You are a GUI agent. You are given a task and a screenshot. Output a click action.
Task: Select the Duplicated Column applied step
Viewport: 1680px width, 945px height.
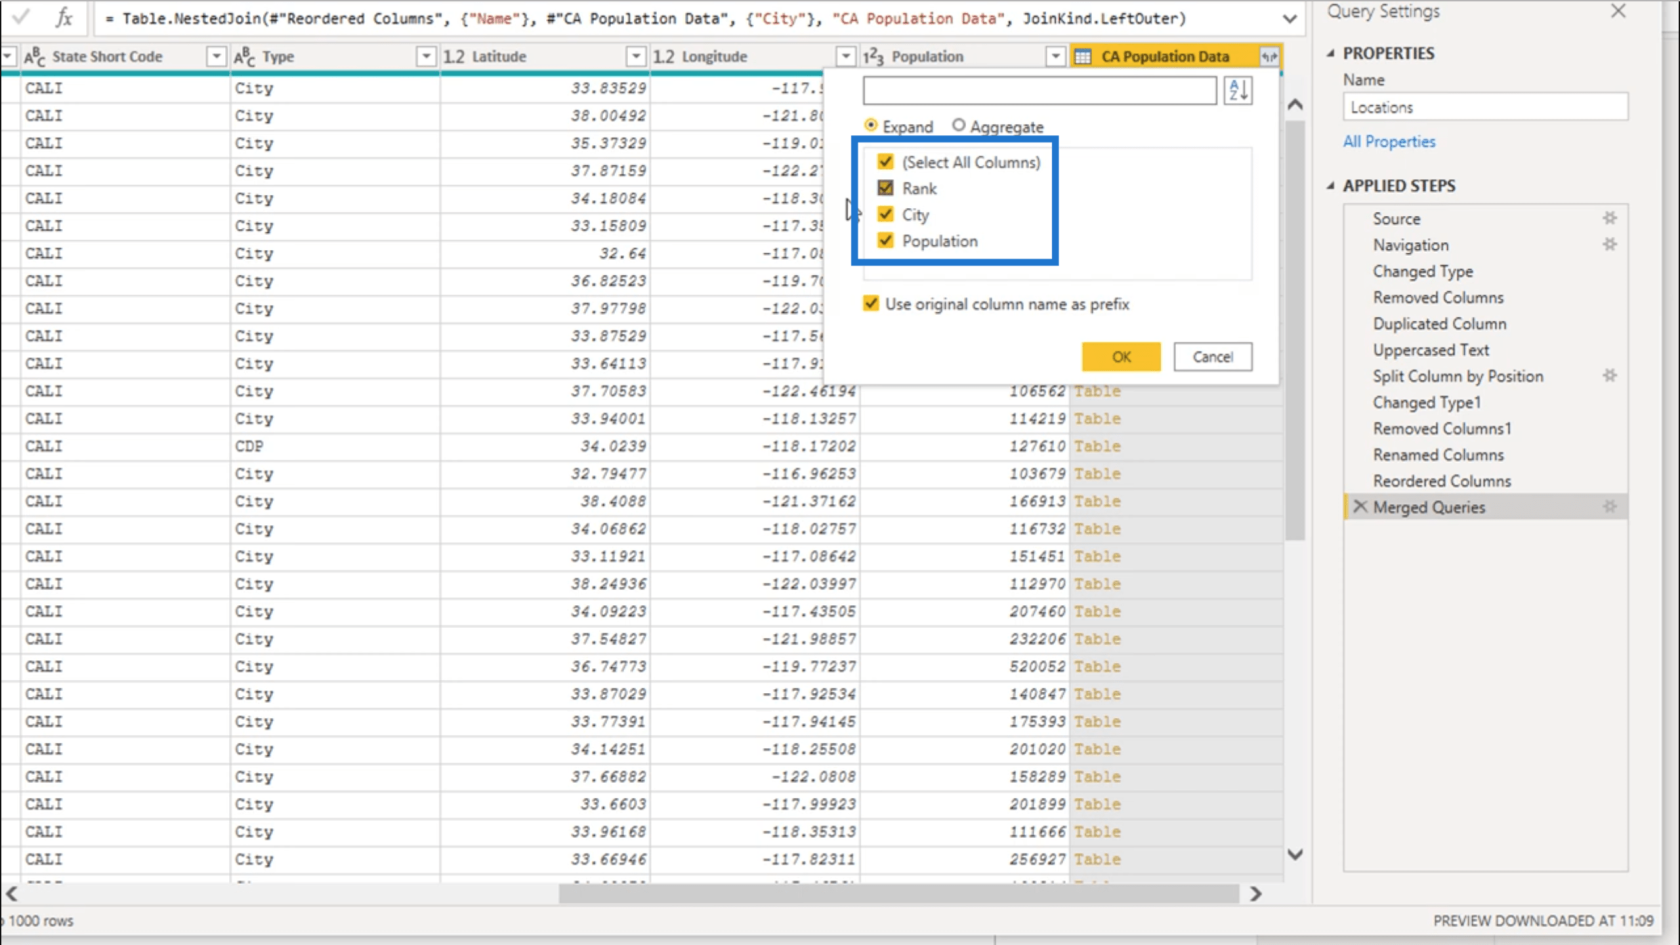1439,323
